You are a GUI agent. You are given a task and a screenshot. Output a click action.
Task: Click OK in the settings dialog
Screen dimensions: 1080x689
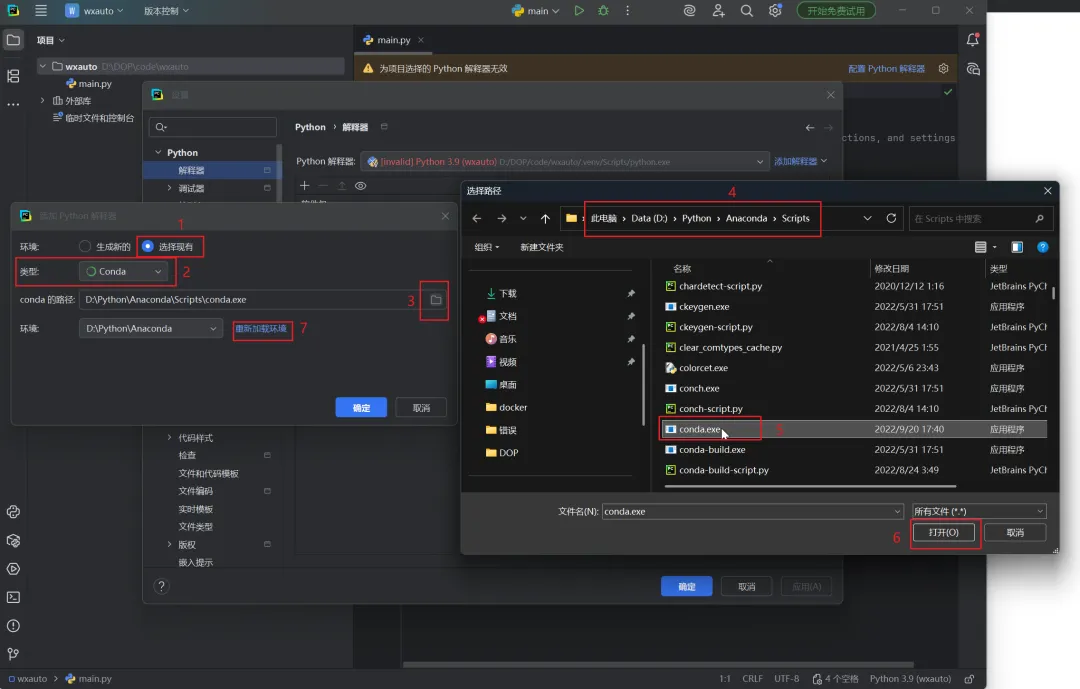(x=687, y=587)
